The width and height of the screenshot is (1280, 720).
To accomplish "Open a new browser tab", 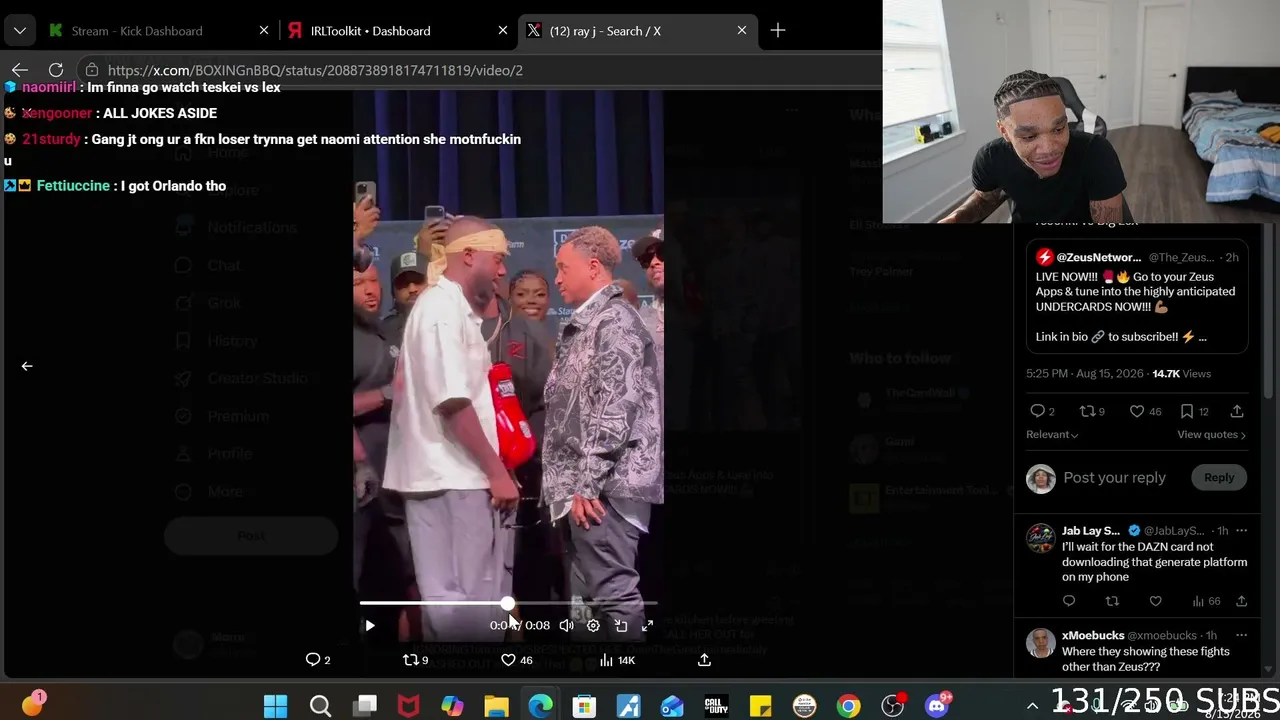I will 778,31.
